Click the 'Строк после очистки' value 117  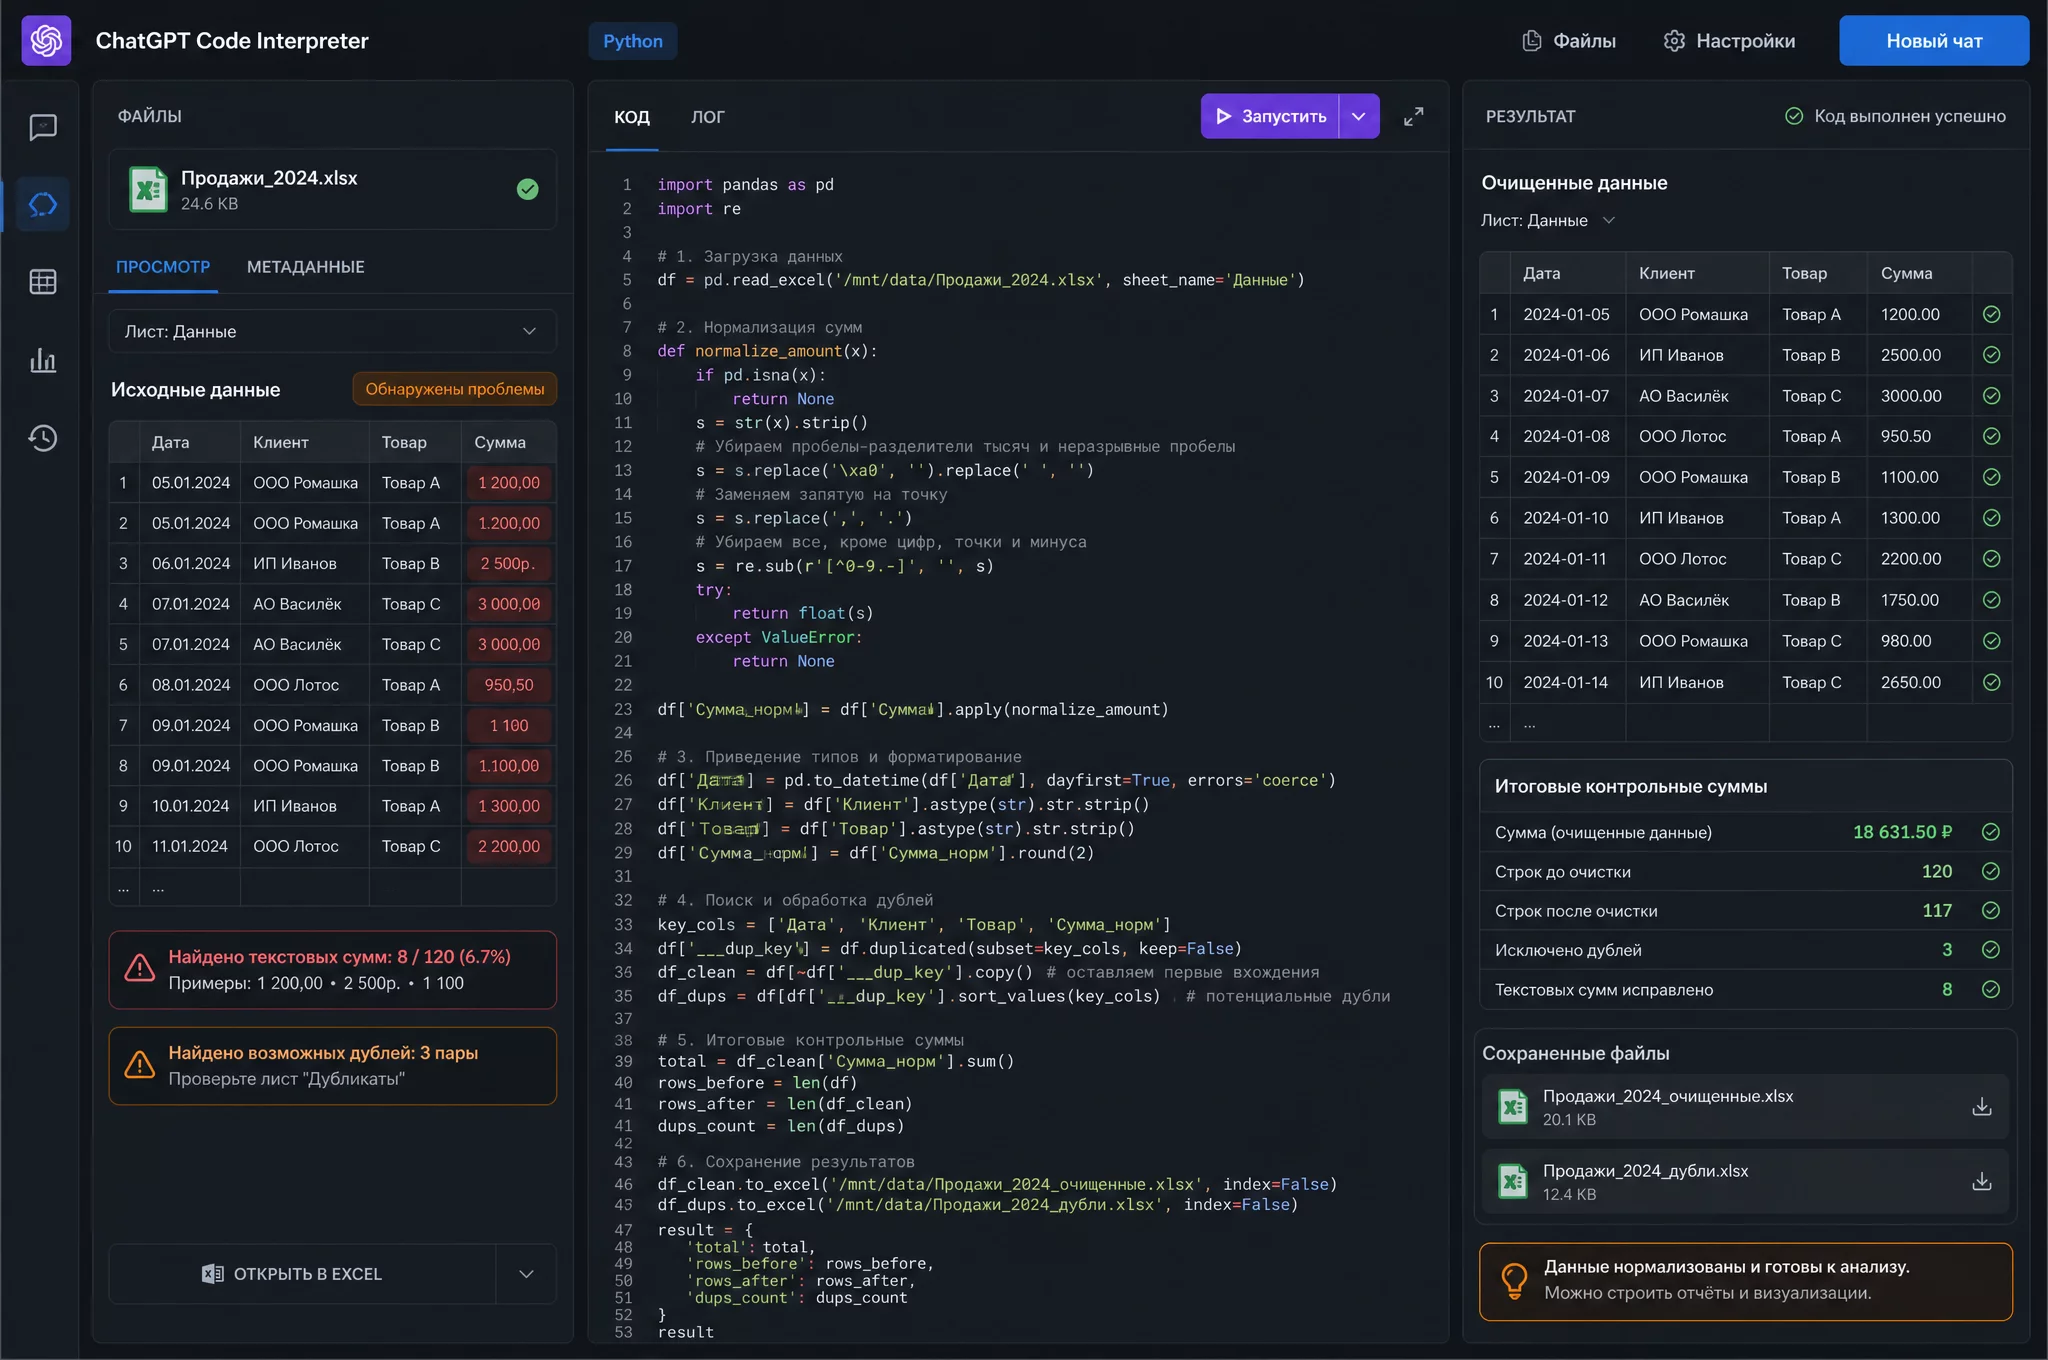pos(1937,910)
